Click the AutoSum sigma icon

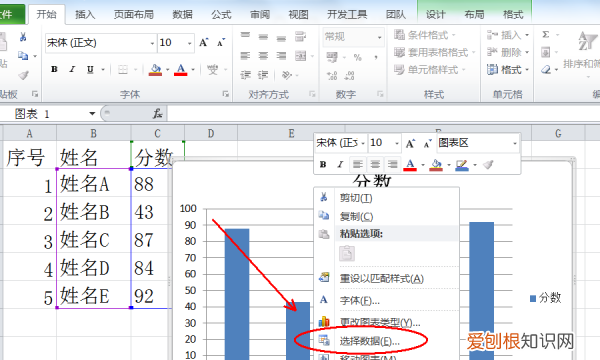click(546, 34)
